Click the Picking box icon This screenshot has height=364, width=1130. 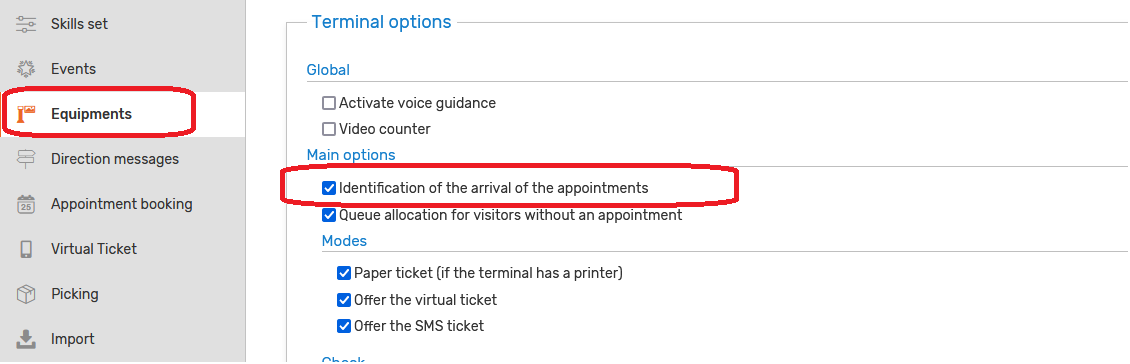point(26,294)
